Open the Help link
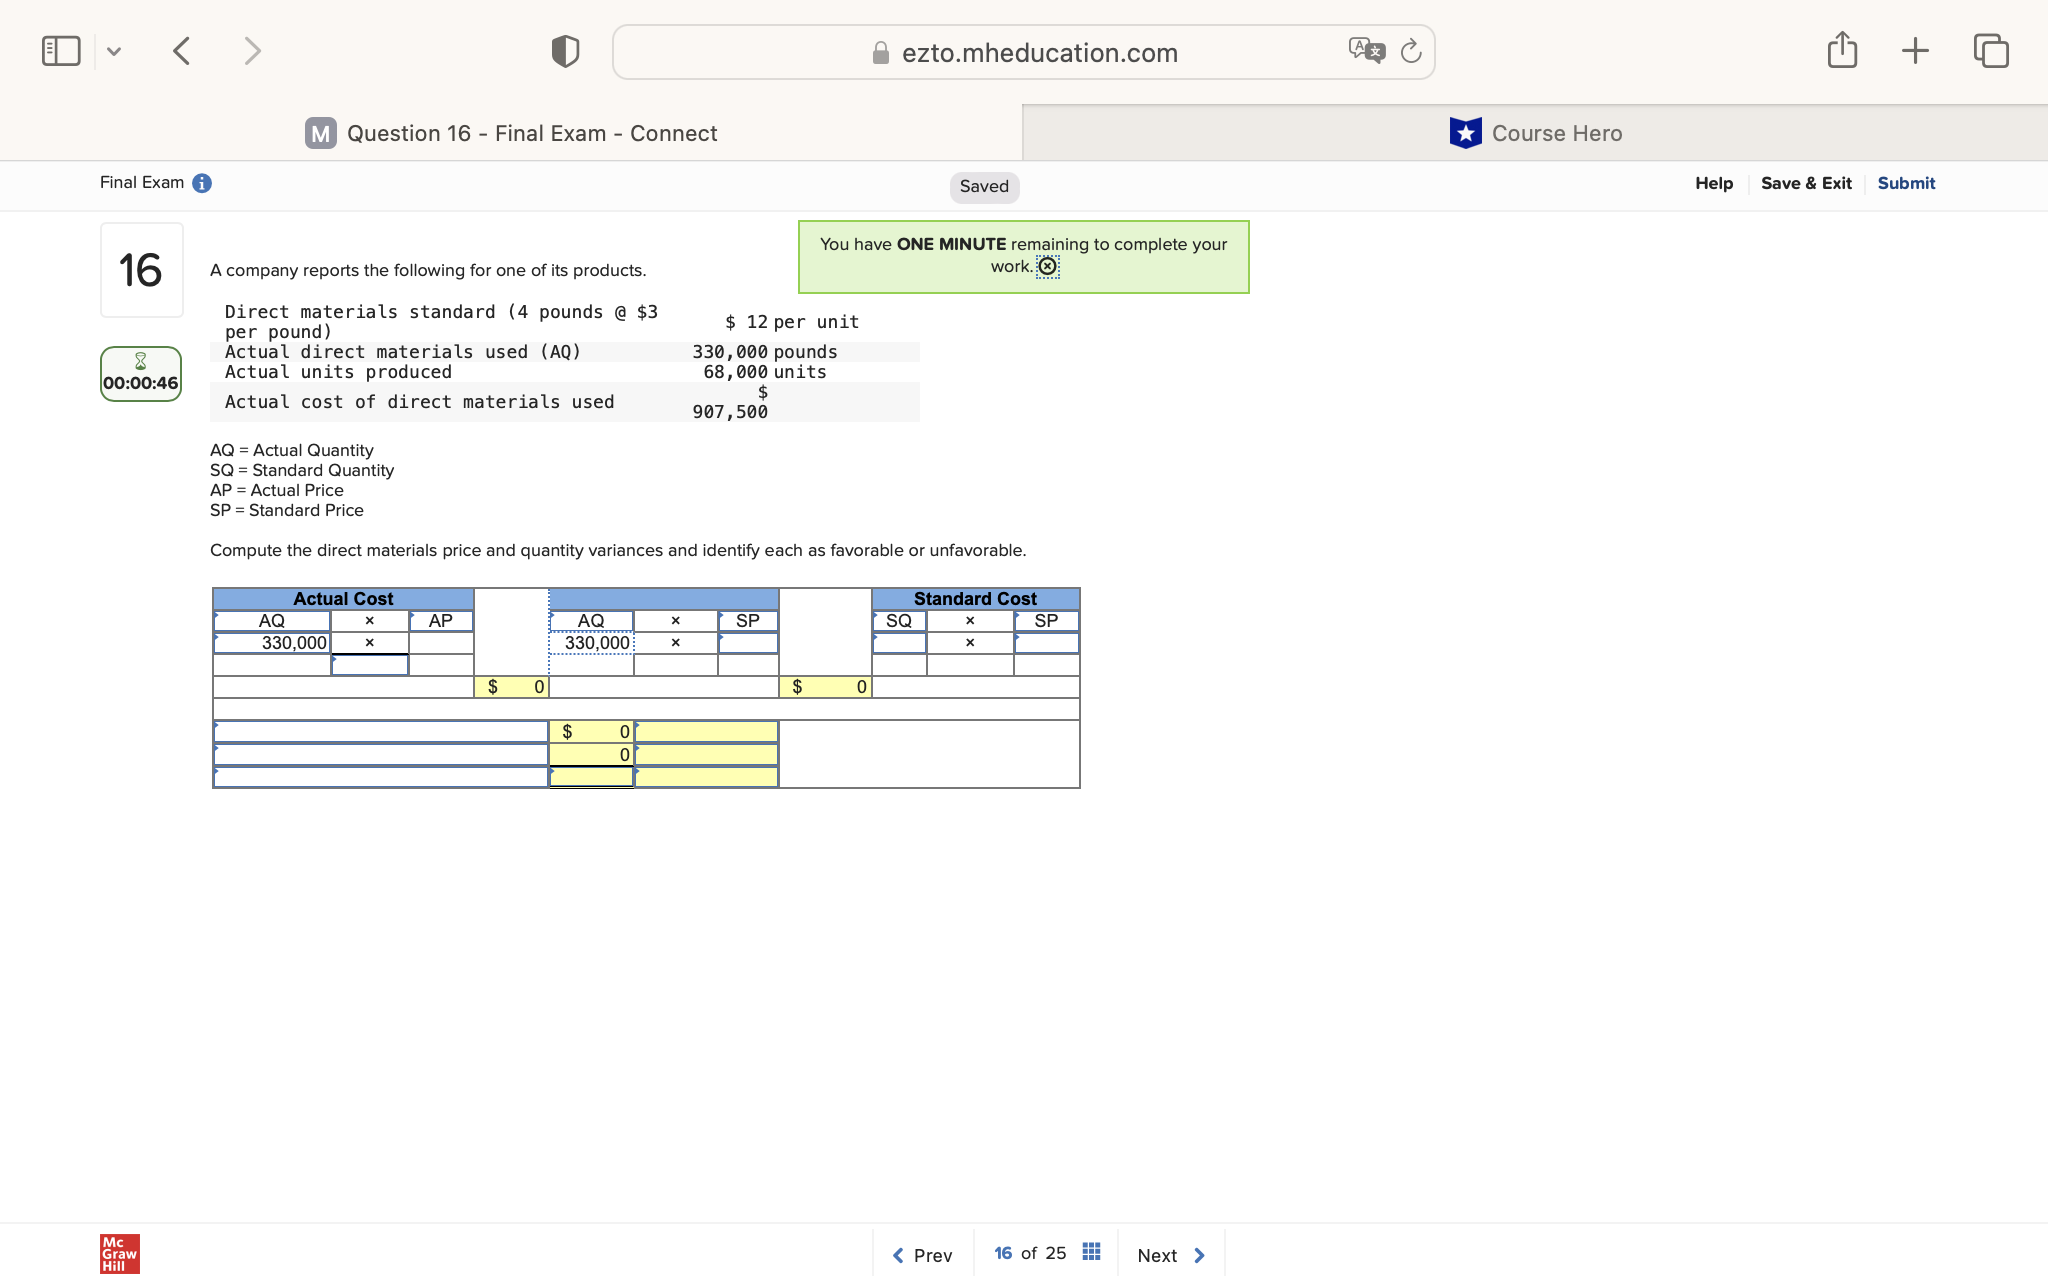2048x1280 pixels. pos(1713,183)
